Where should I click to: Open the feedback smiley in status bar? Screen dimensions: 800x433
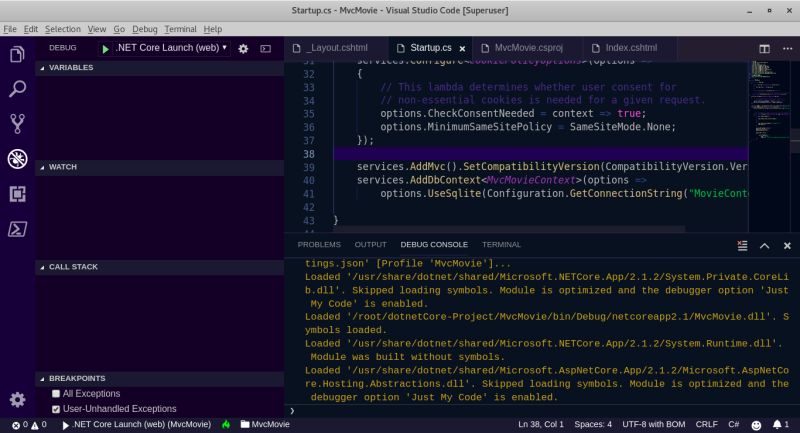pyautogui.click(x=756, y=424)
